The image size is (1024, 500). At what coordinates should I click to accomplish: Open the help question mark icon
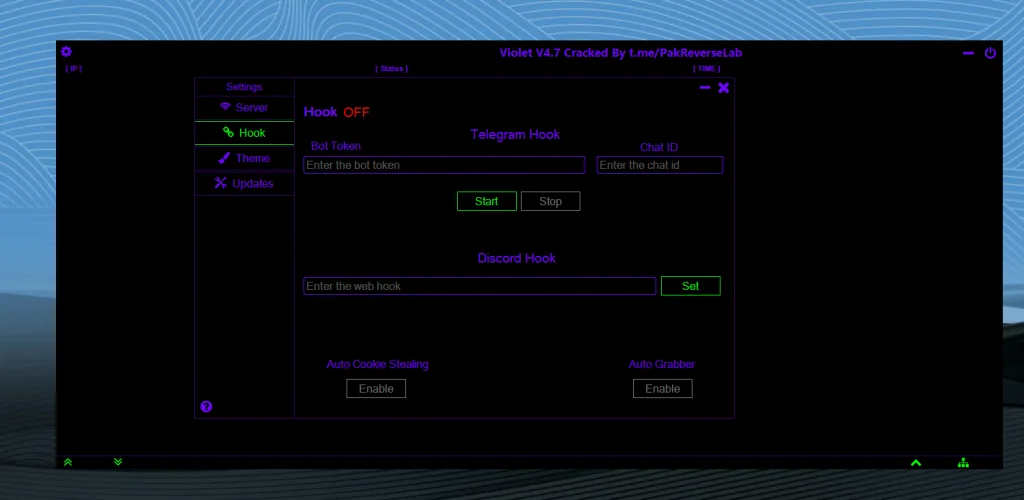206,406
